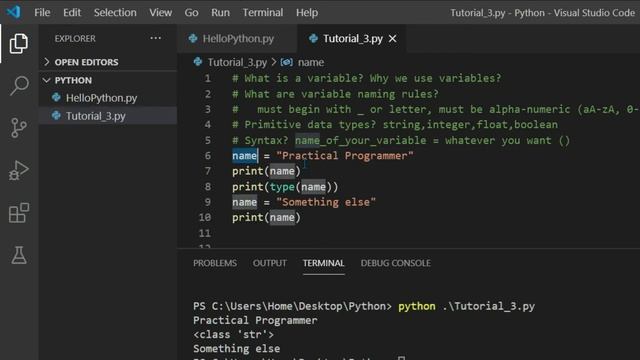This screenshot has height=360, width=640.
Task: Click variable symbol icon in breadcrumb
Action: point(287,62)
